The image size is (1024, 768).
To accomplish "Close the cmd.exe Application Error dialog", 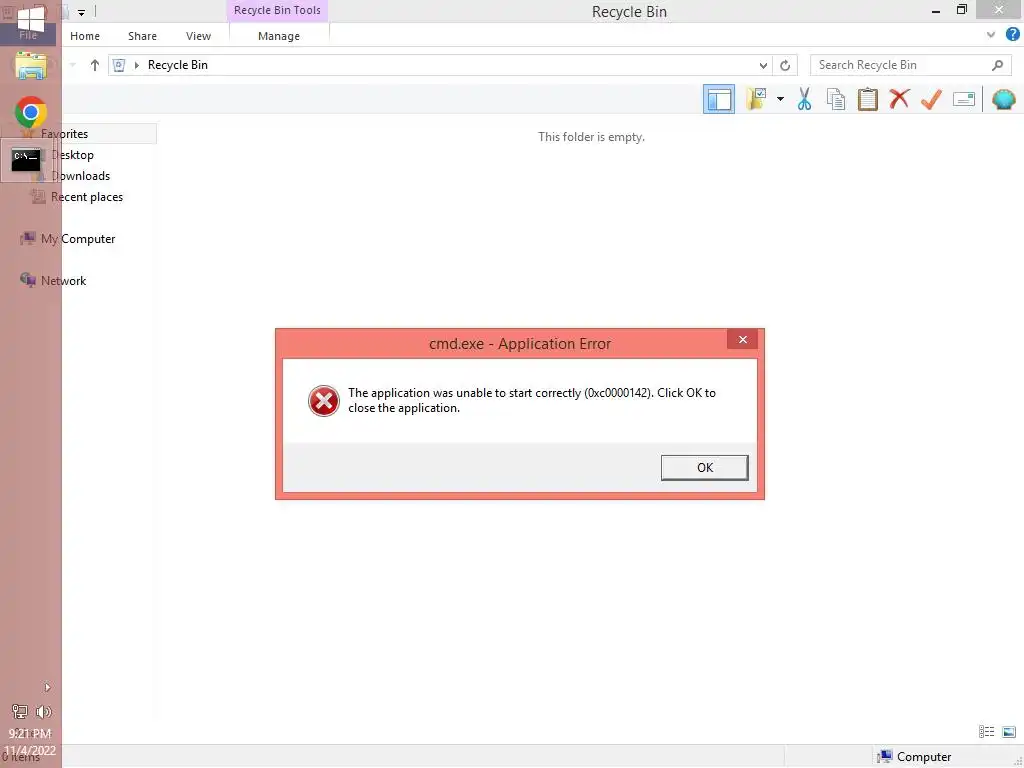I will pos(743,340).
